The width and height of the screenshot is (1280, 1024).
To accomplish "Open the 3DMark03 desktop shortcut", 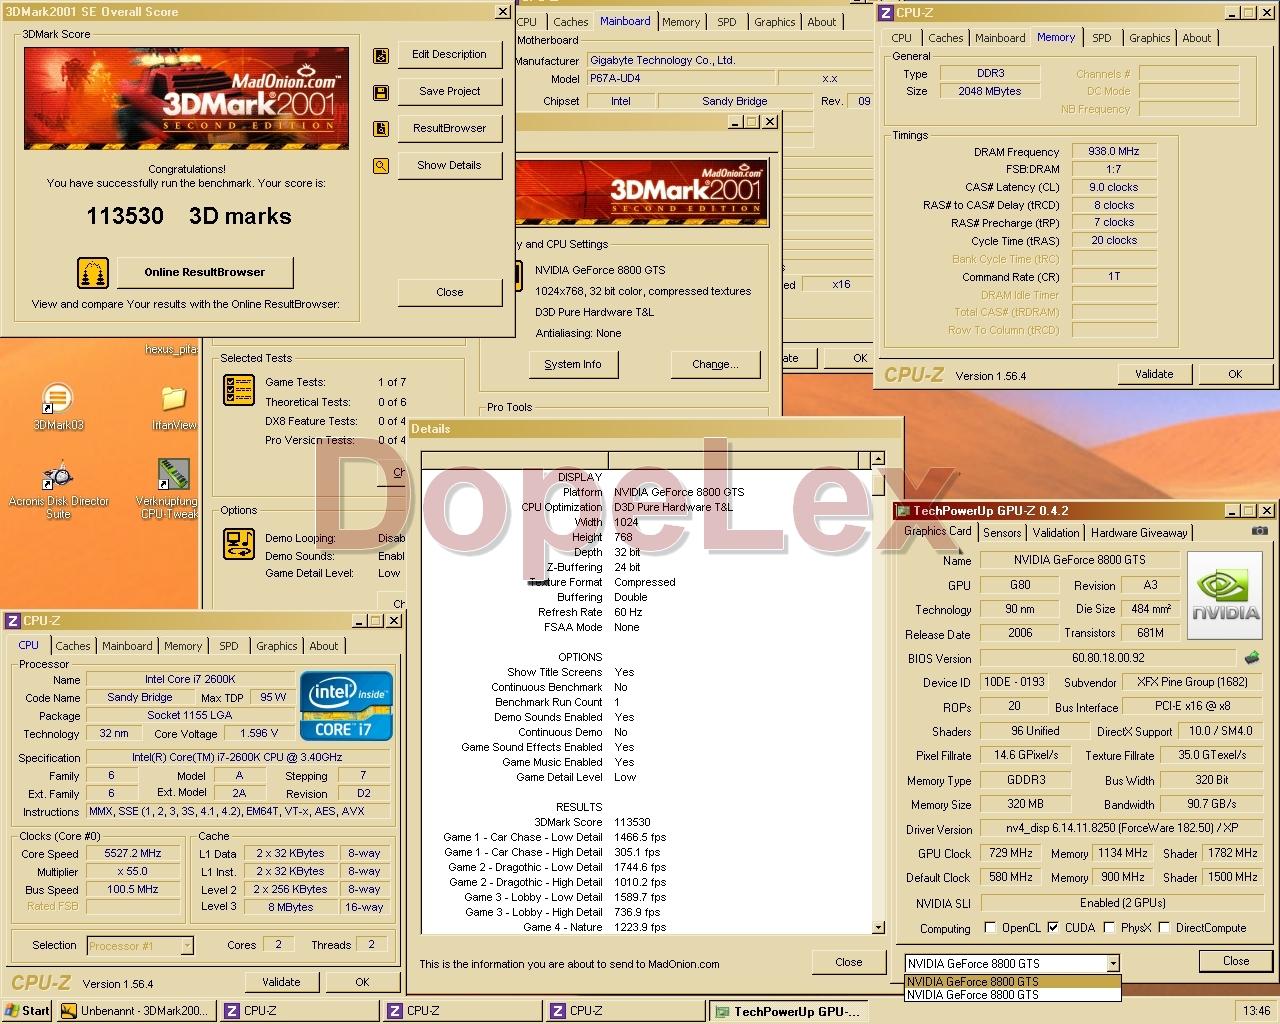I will click(58, 398).
